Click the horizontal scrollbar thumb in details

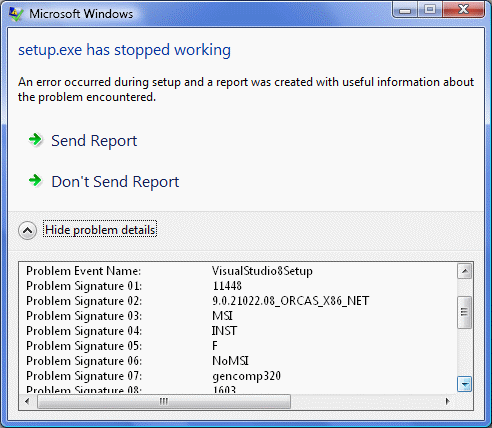(x=164, y=401)
